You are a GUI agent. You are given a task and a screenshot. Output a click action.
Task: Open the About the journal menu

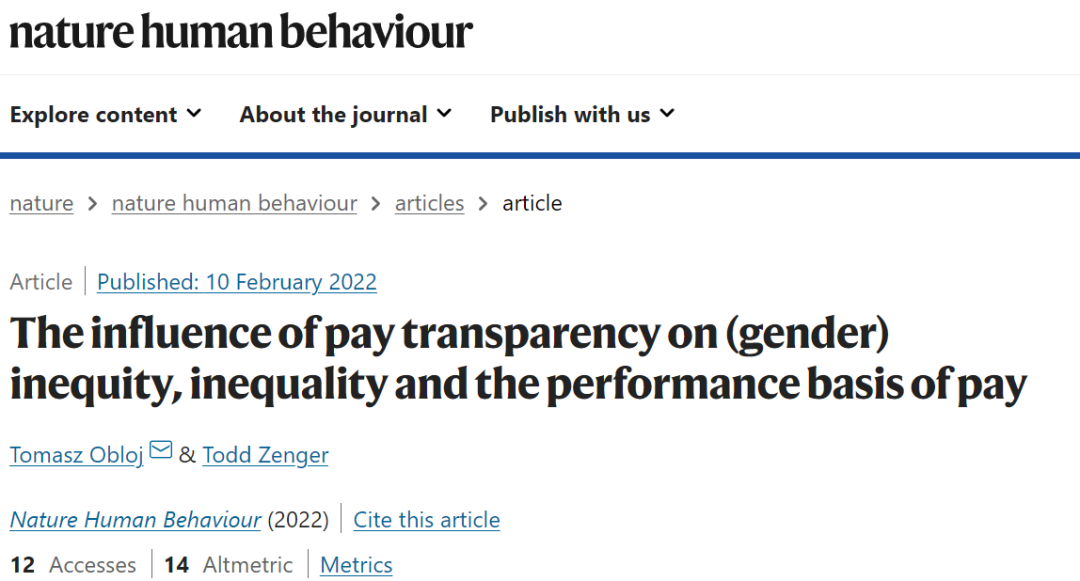[x=345, y=114]
